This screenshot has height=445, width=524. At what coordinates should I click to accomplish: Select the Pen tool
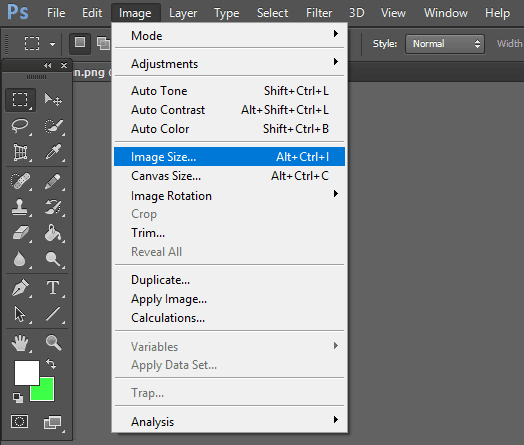[x=20, y=288]
